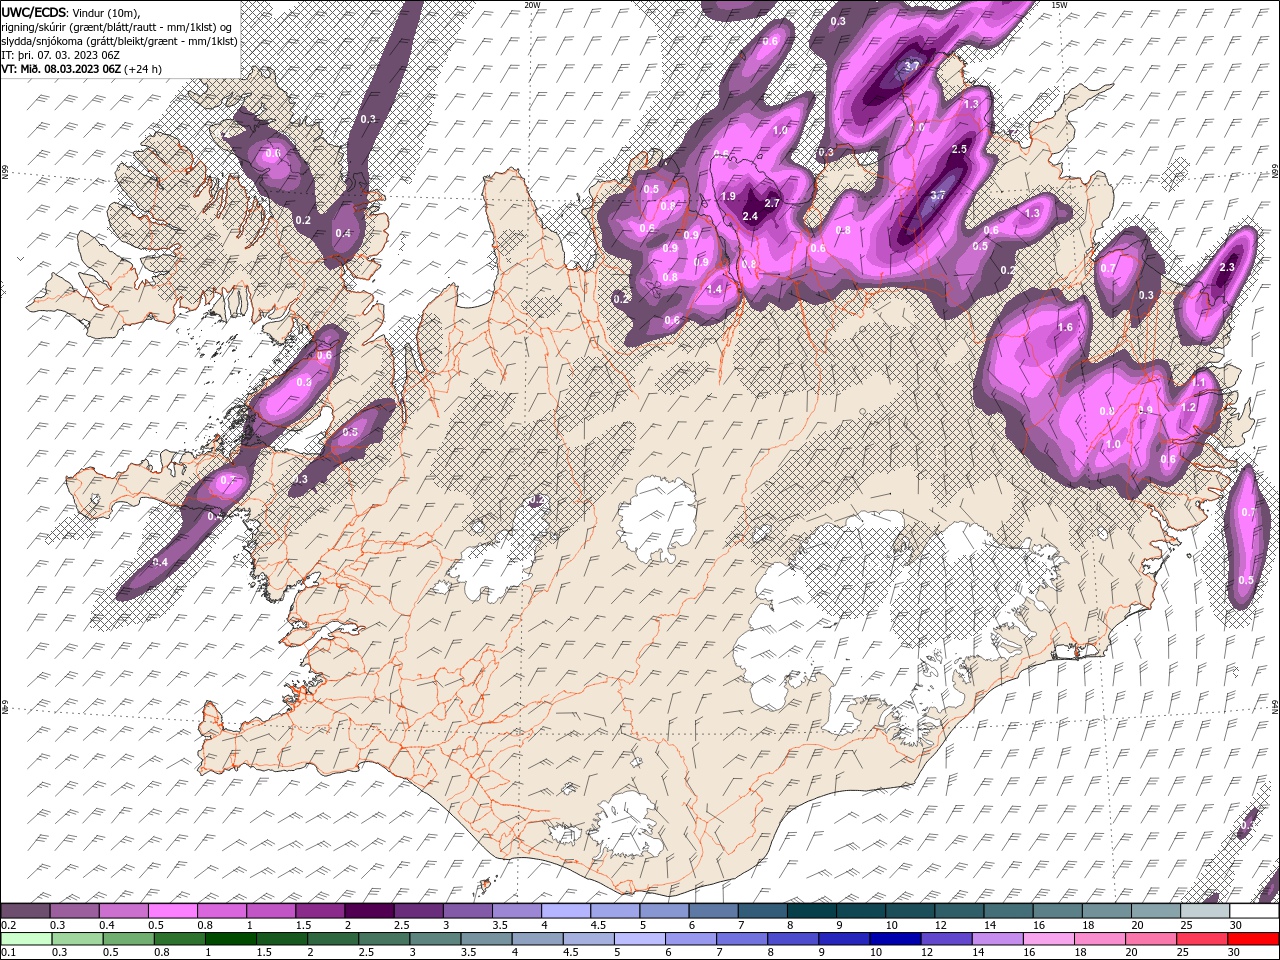Viewport: 1280px width, 960px height.
Task: Click the 'slydda/snjókoma' description line
Action: click(119, 41)
